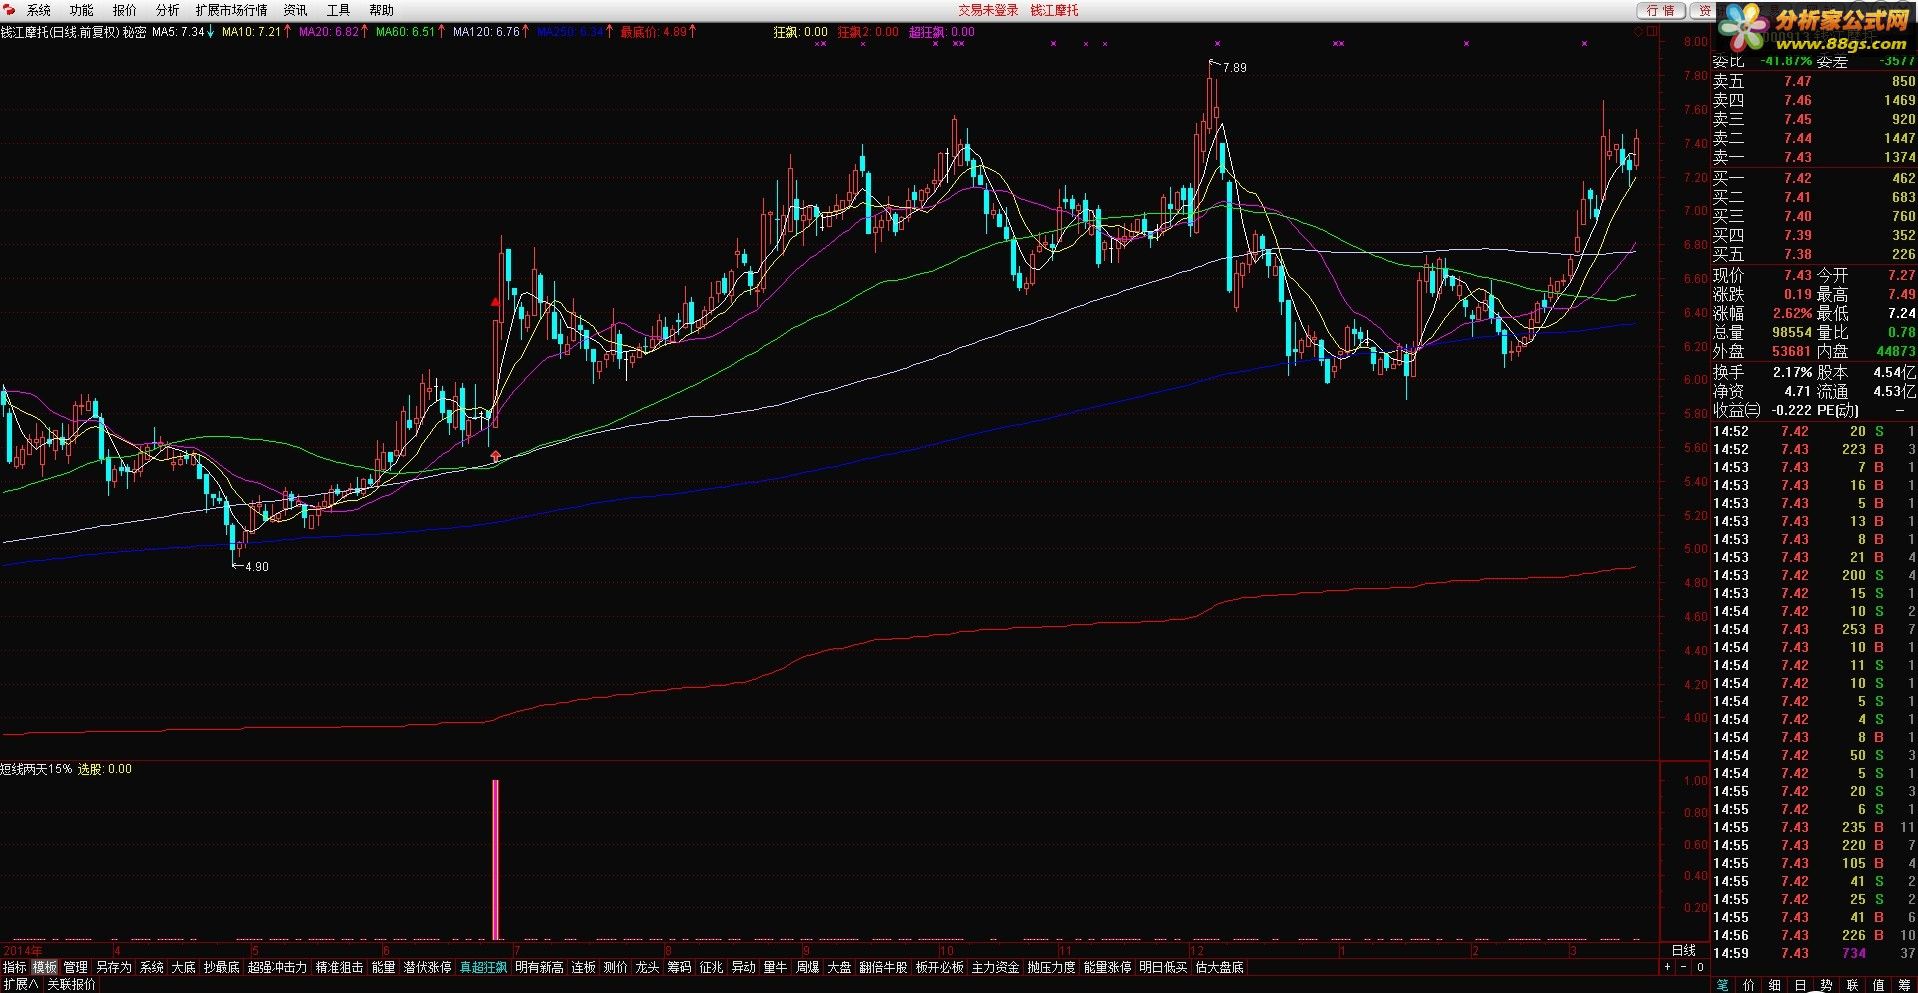Click the diamond icon above the price axis

pyautogui.click(x=1638, y=32)
